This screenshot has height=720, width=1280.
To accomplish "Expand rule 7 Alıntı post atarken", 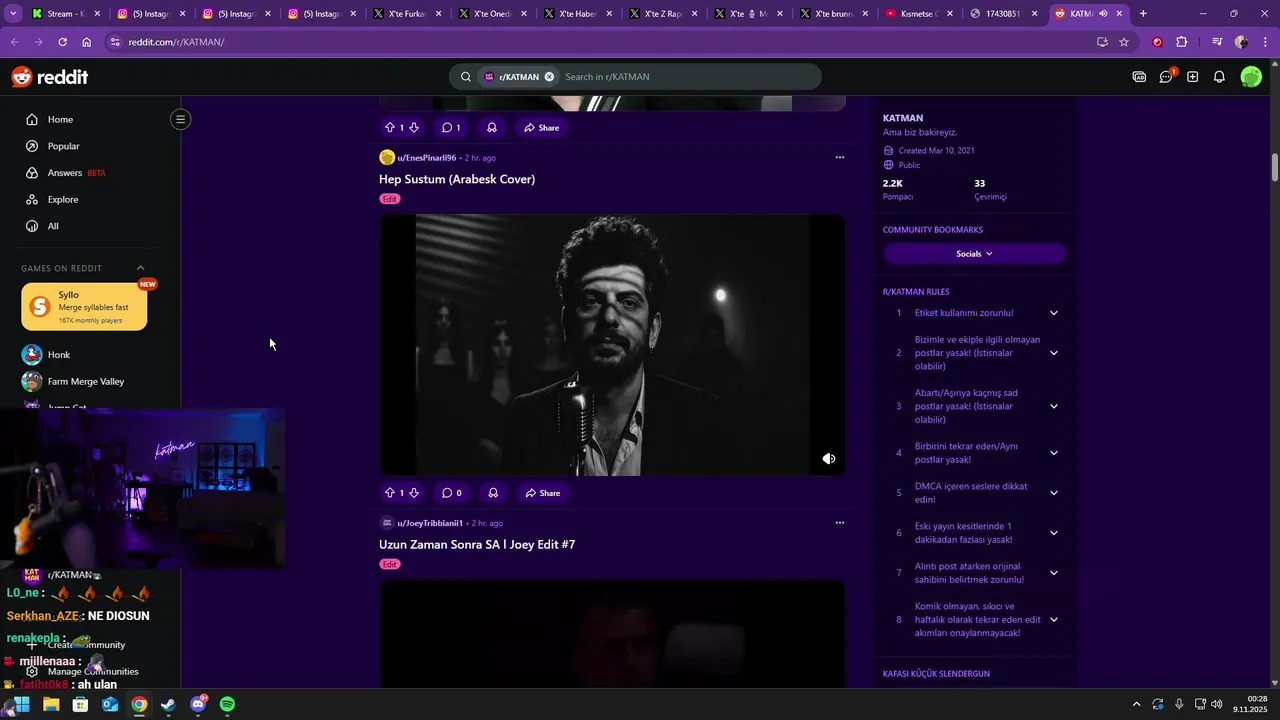I will 1053,573.
